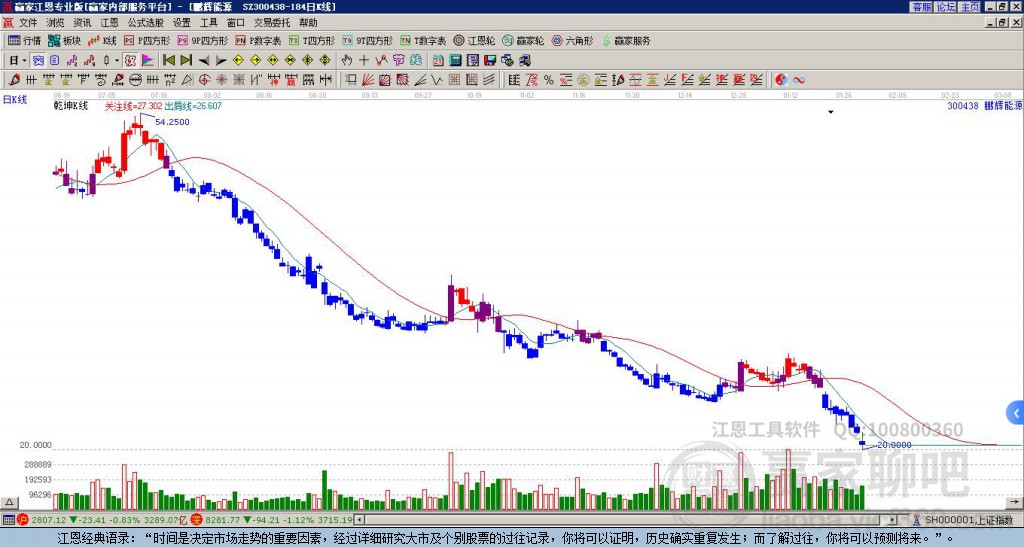The height and width of the screenshot is (548, 1024).
Task: Click the 出局线=26.607 indicator label
Action: (193, 106)
